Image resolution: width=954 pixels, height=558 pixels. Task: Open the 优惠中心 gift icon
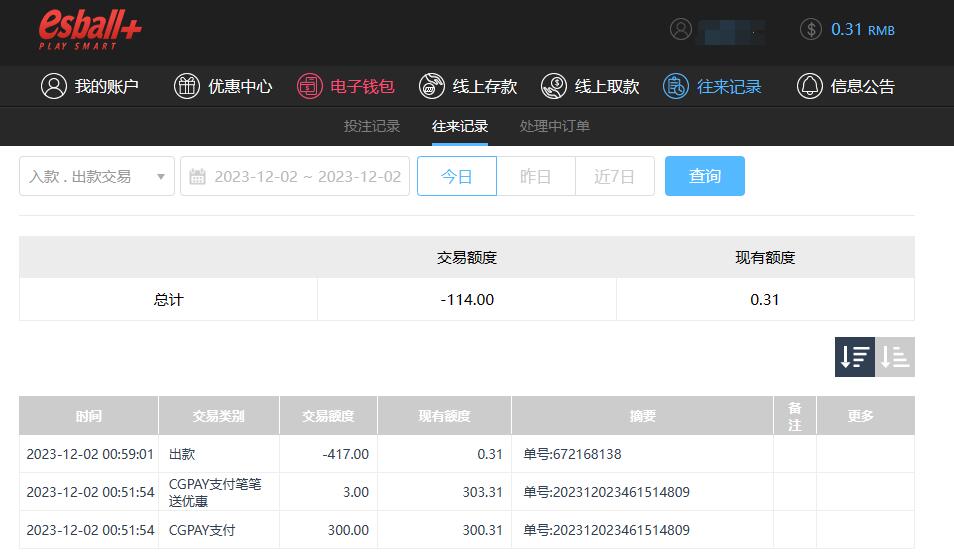[x=187, y=86]
